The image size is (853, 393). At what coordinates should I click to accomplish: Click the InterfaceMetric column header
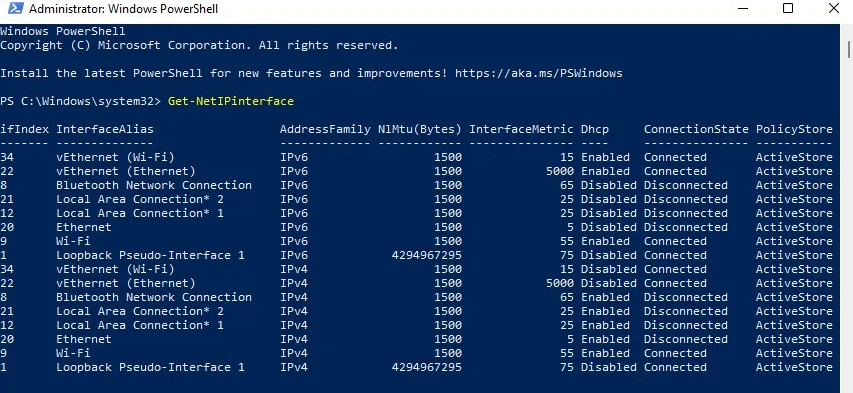tap(521, 129)
